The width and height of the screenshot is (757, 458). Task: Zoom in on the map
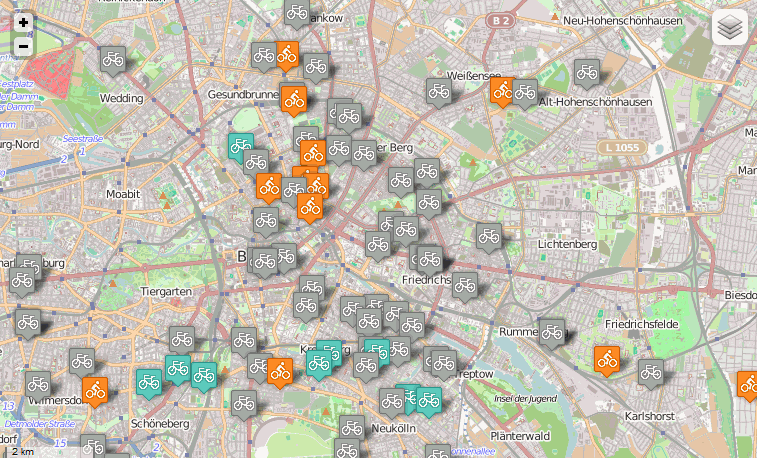tap(23, 23)
